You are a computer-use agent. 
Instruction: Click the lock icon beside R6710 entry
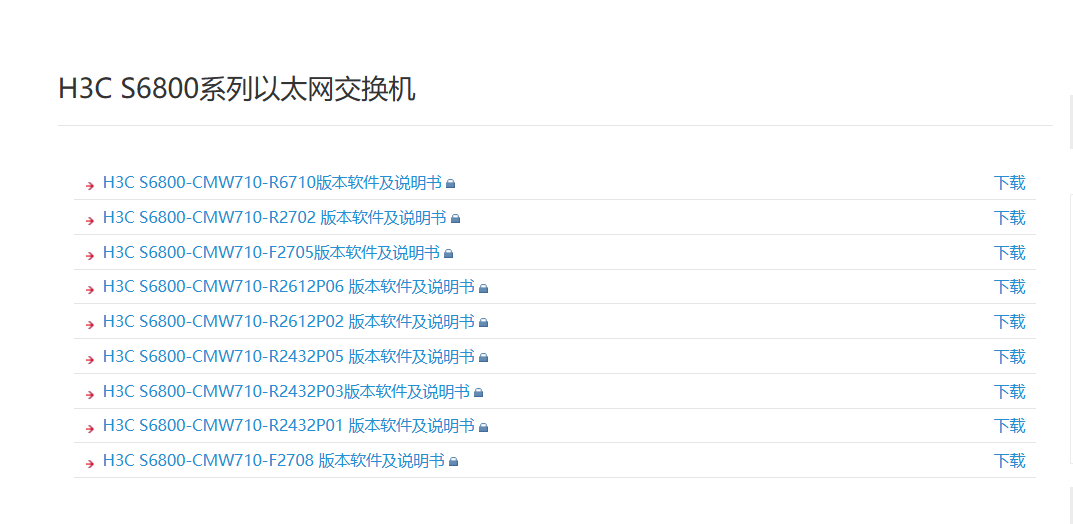(x=450, y=184)
